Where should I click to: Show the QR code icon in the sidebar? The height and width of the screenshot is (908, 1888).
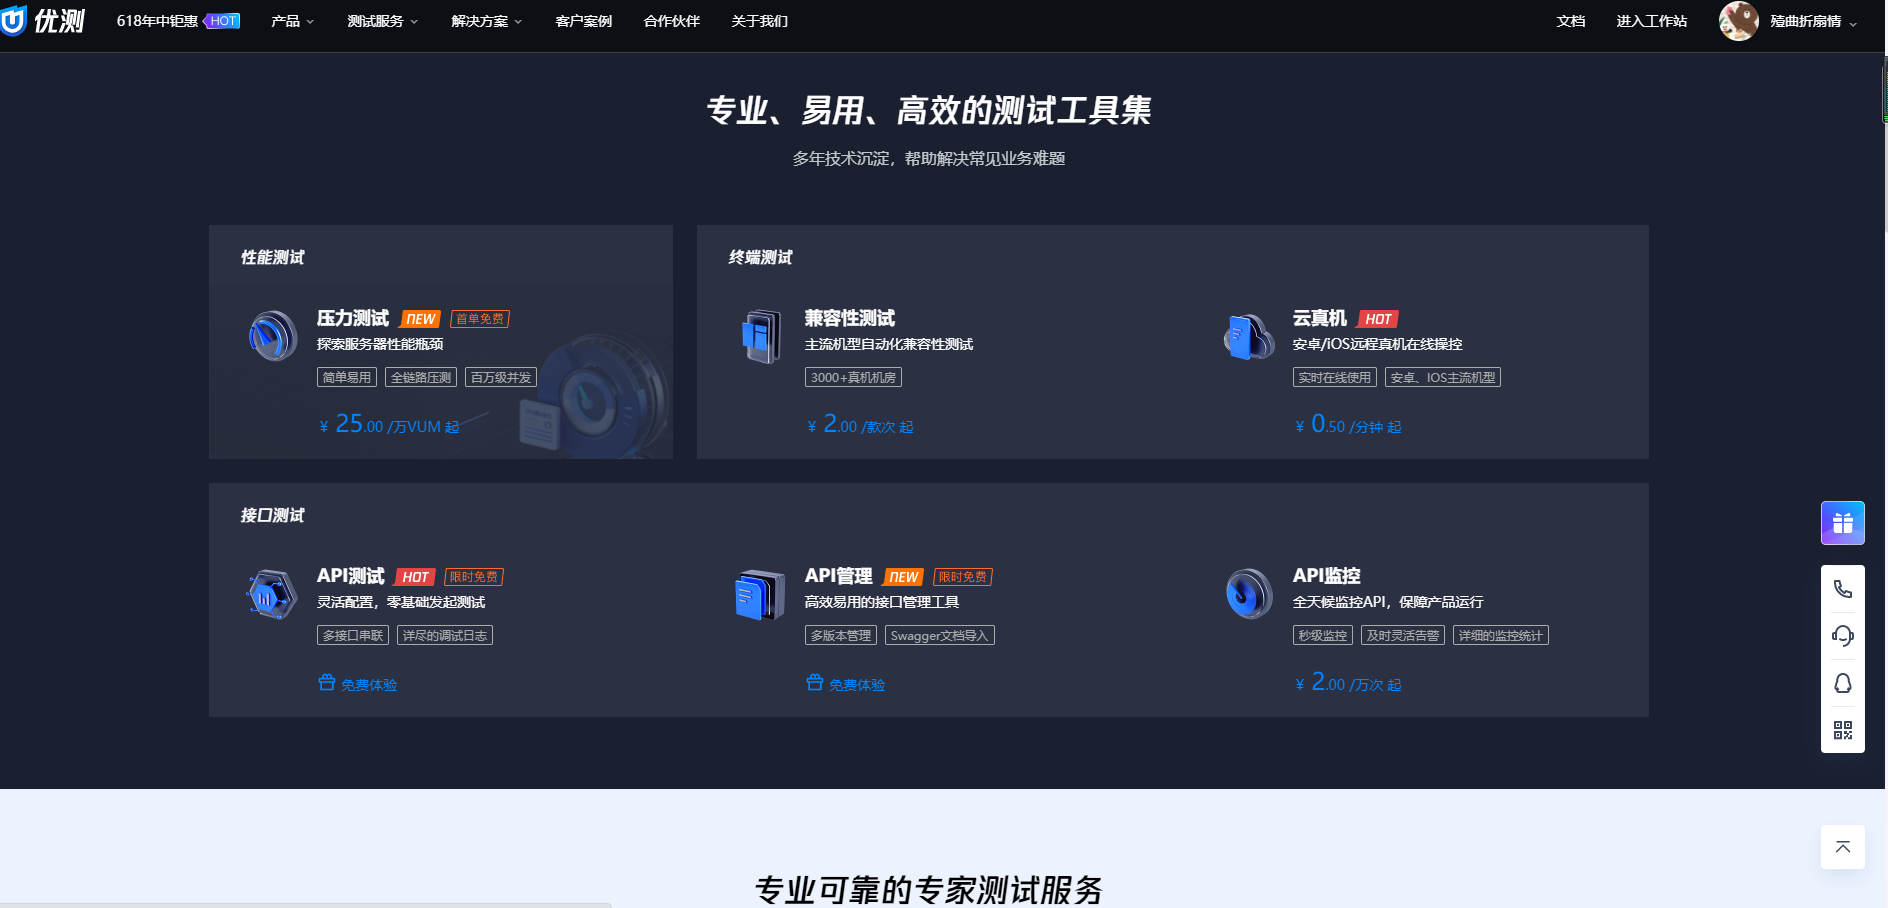[x=1843, y=730]
